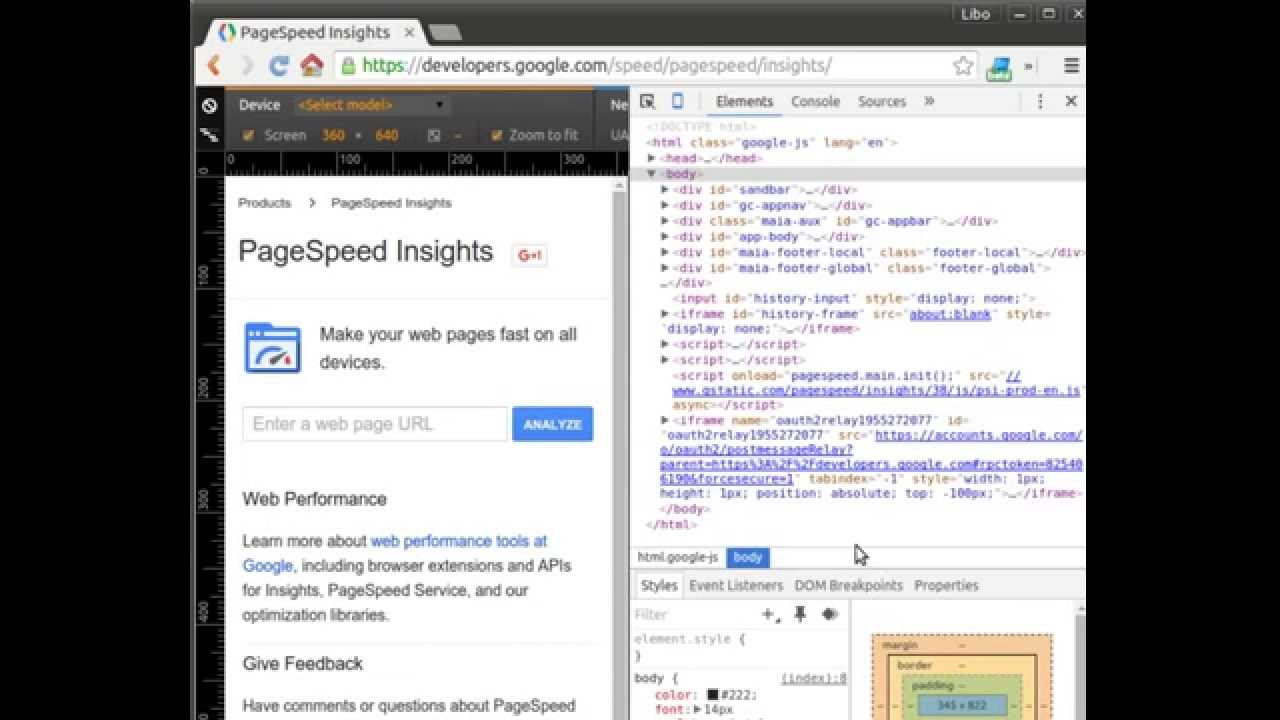
Task: Open the (index):8 source link
Action: tap(813, 678)
